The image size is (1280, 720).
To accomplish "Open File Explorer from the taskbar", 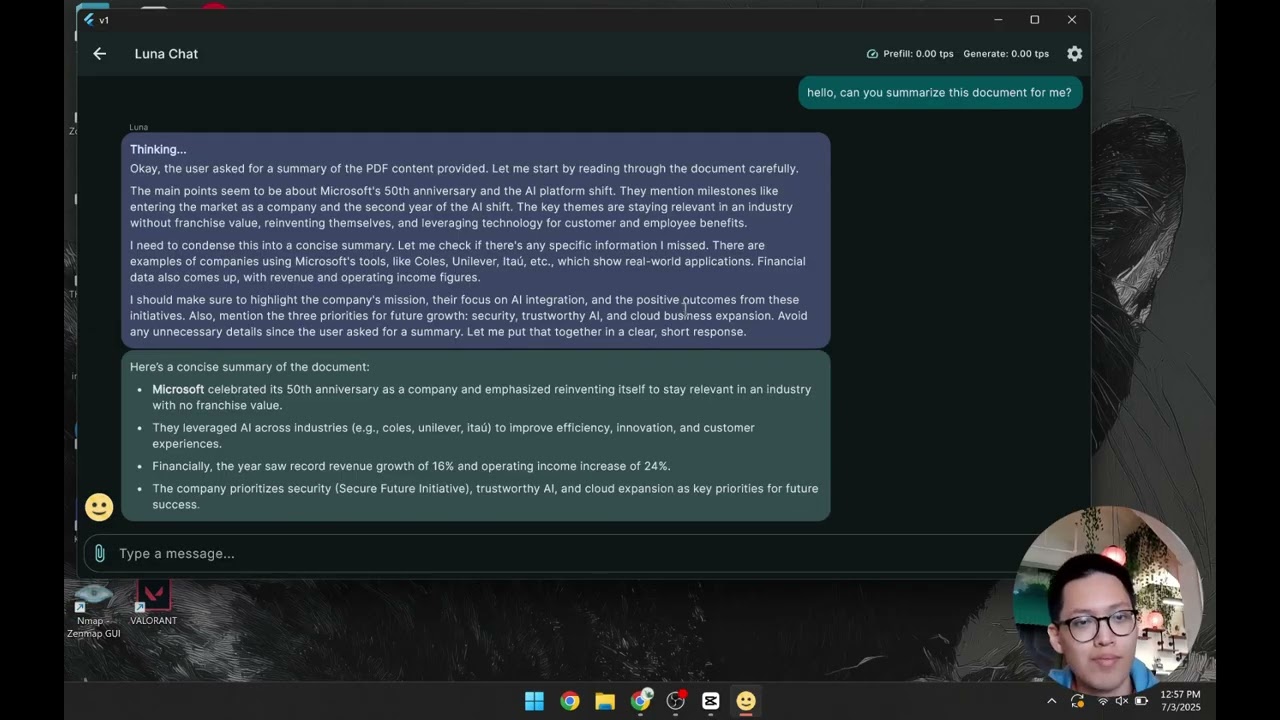I will click(x=604, y=701).
